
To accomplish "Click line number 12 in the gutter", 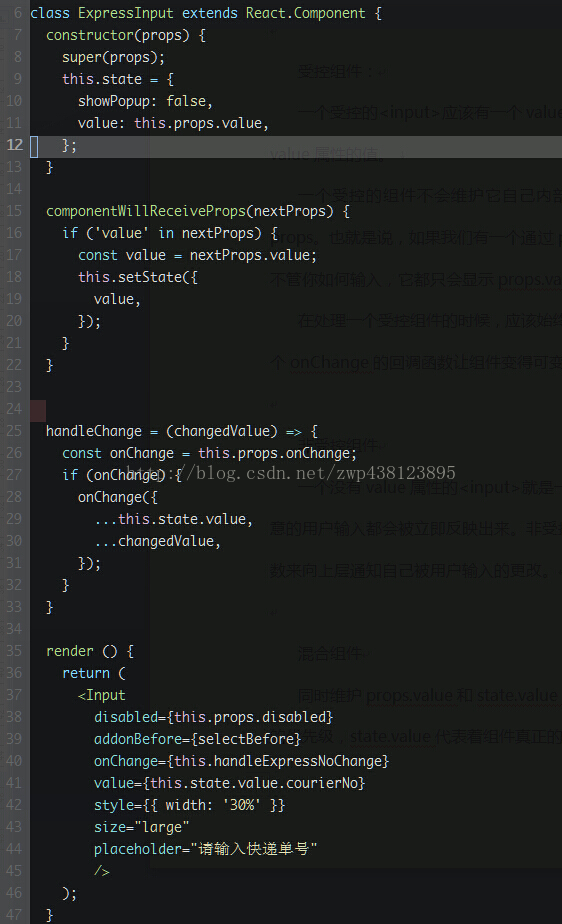I will pyautogui.click(x=15, y=145).
